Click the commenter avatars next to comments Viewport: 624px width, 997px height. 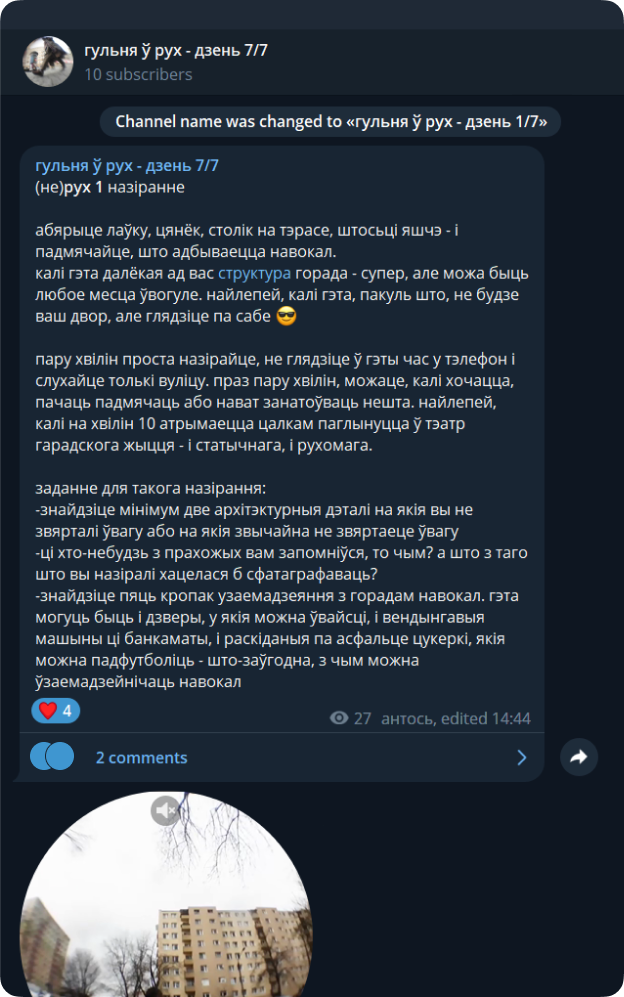pos(52,757)
